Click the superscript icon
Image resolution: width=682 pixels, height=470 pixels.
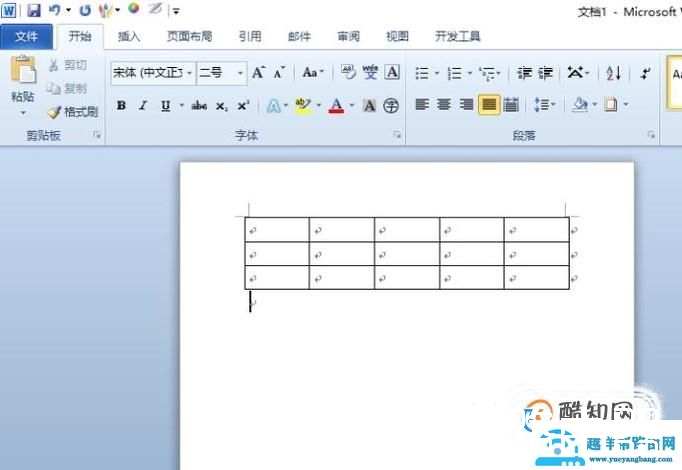[x=243, y=106]
